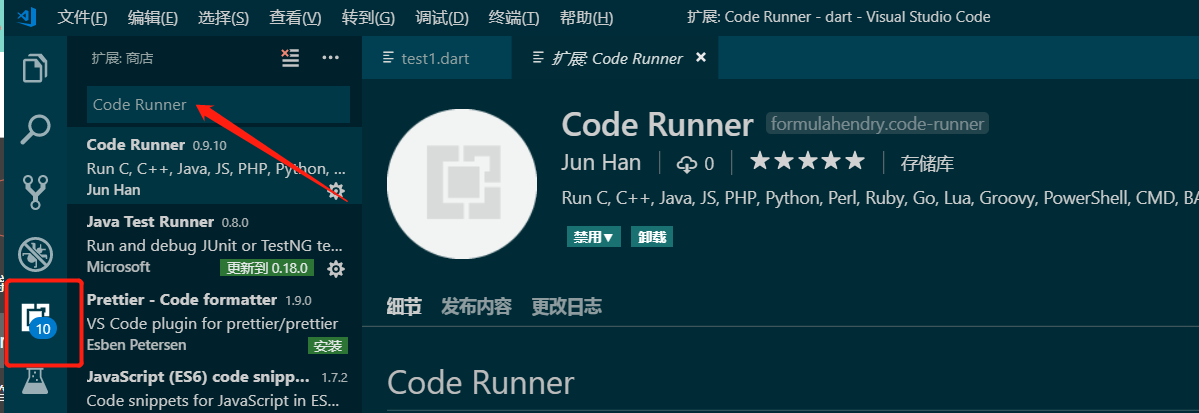The width and height of the screenshot is (1199, 413).
Task: Open the Debug view in activity bar
Action: point(36,253)
